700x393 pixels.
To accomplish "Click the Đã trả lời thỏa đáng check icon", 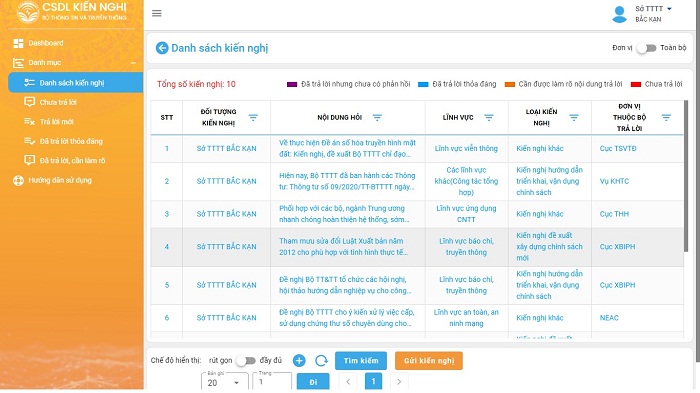I will [29, 141].
